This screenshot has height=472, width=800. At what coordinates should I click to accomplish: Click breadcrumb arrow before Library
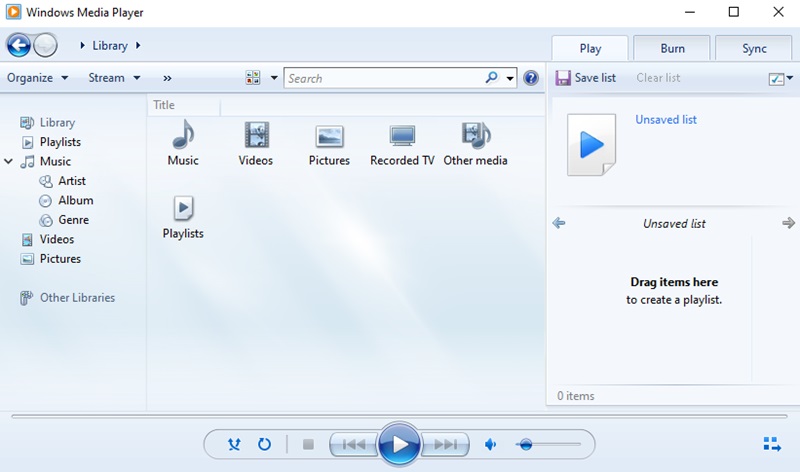pyautogui.click(x=83, y=45)
